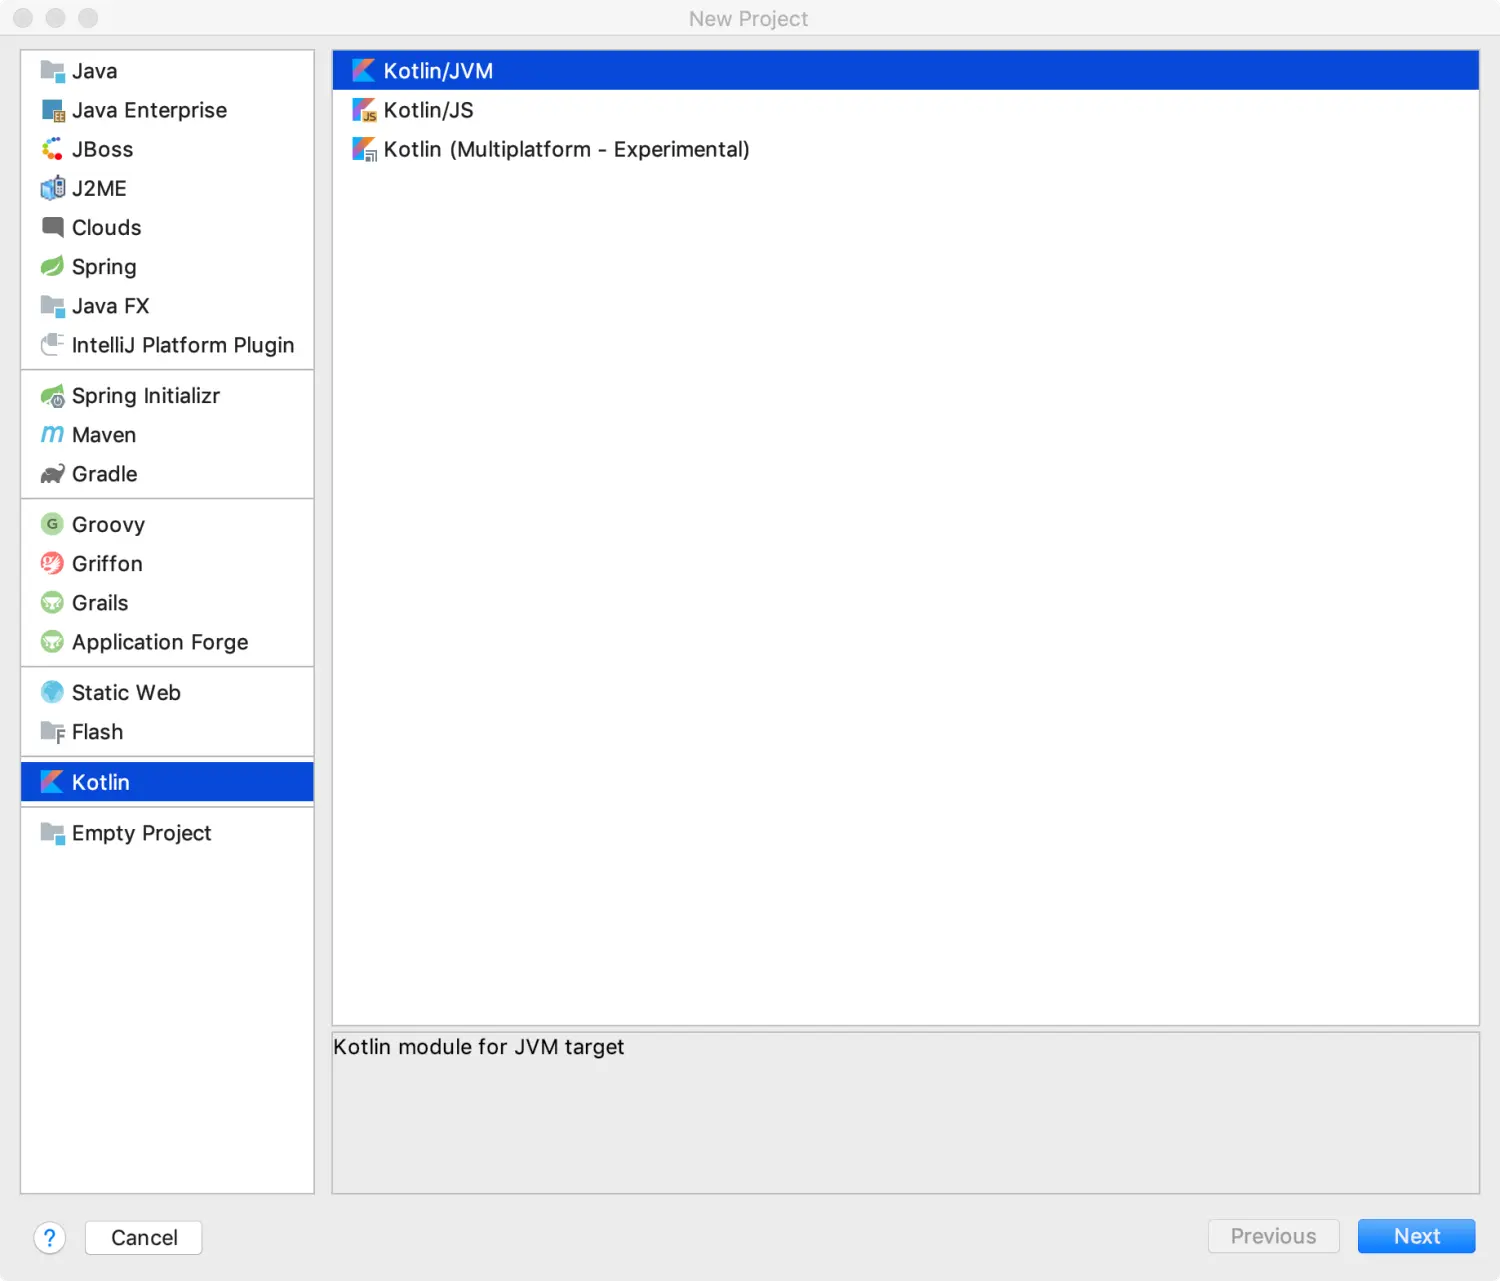Select Gradle project type
The width and height of the screenshot is (1500, 1281).
point(167,474)
